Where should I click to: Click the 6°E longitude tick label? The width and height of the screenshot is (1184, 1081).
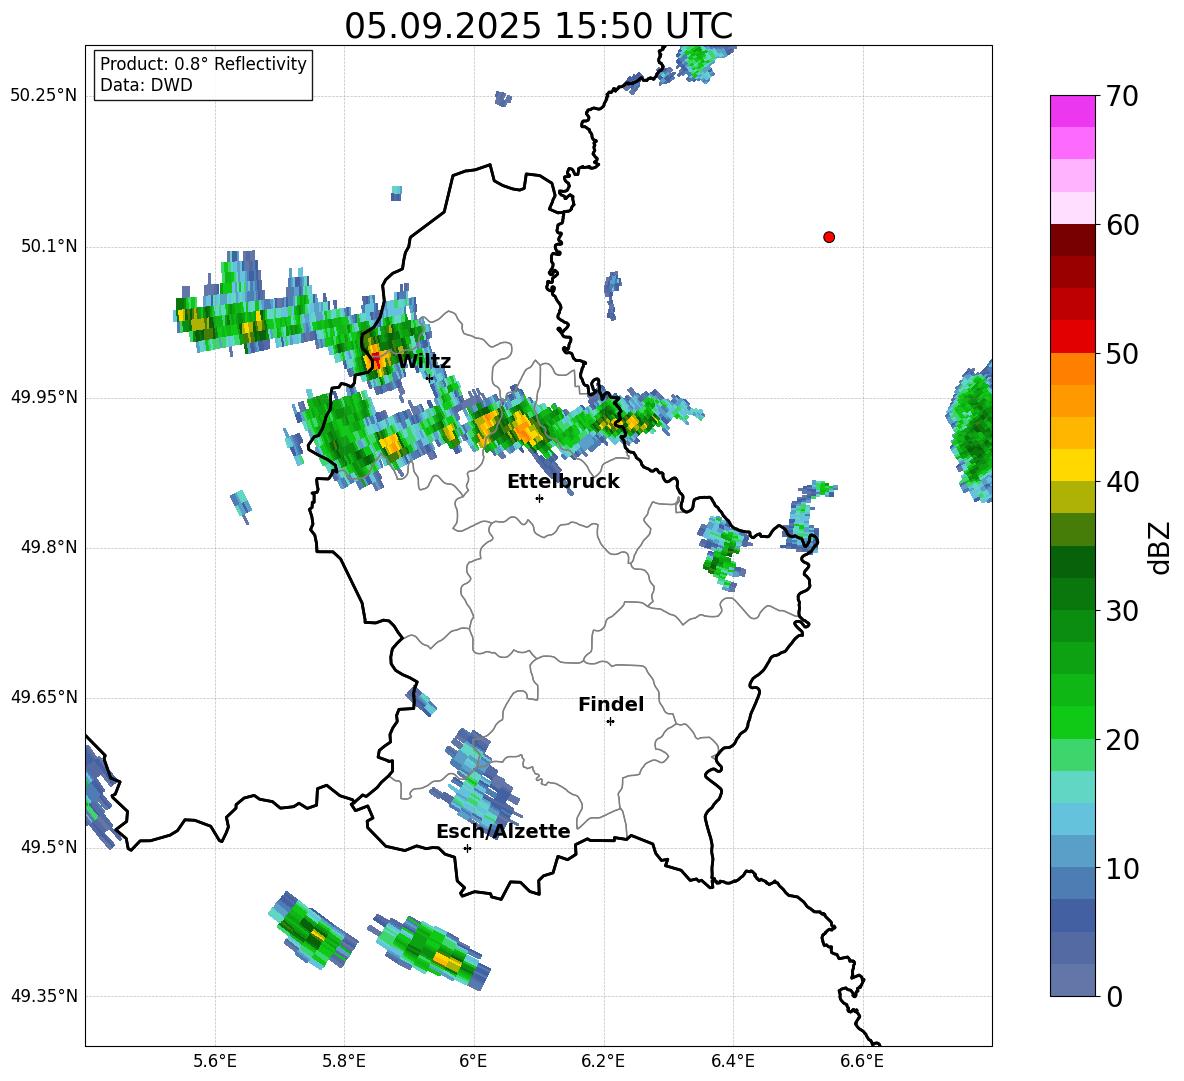point(473,1061)
